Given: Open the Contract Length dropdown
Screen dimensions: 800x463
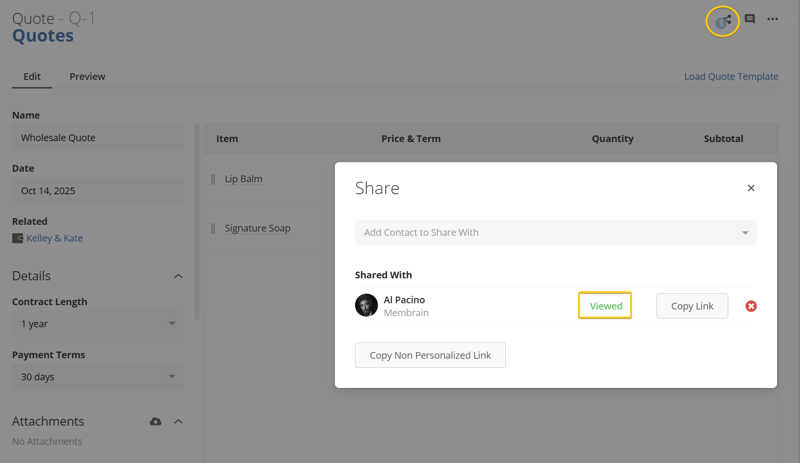Looking at the screenshot, I should (97, 324).
